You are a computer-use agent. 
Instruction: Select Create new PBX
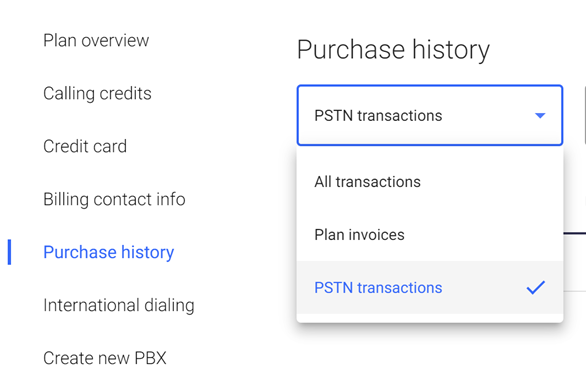click(105, 358)
